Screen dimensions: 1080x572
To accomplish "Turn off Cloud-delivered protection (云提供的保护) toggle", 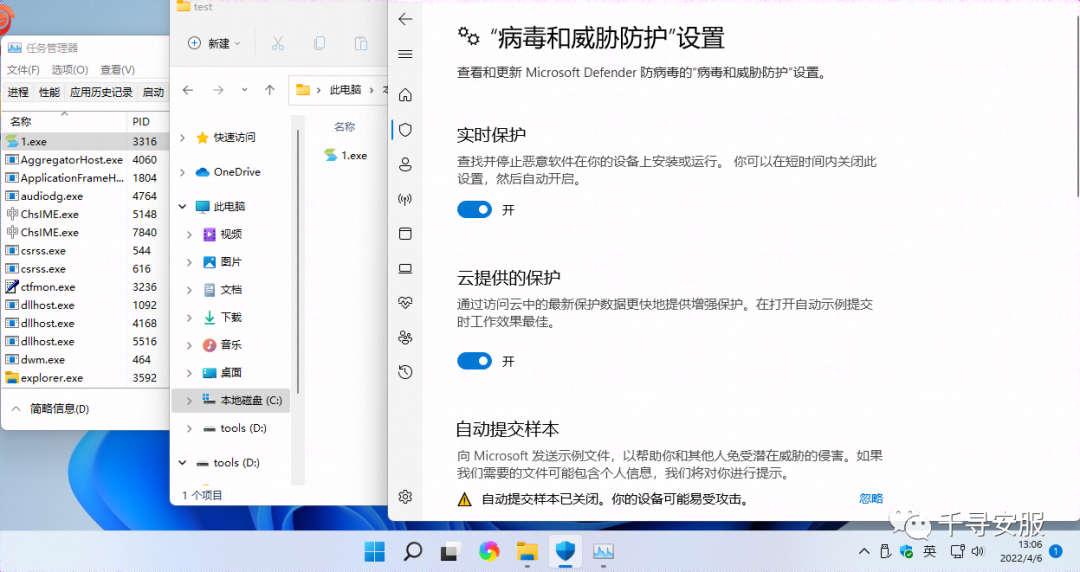I will [x=475, y=361].
